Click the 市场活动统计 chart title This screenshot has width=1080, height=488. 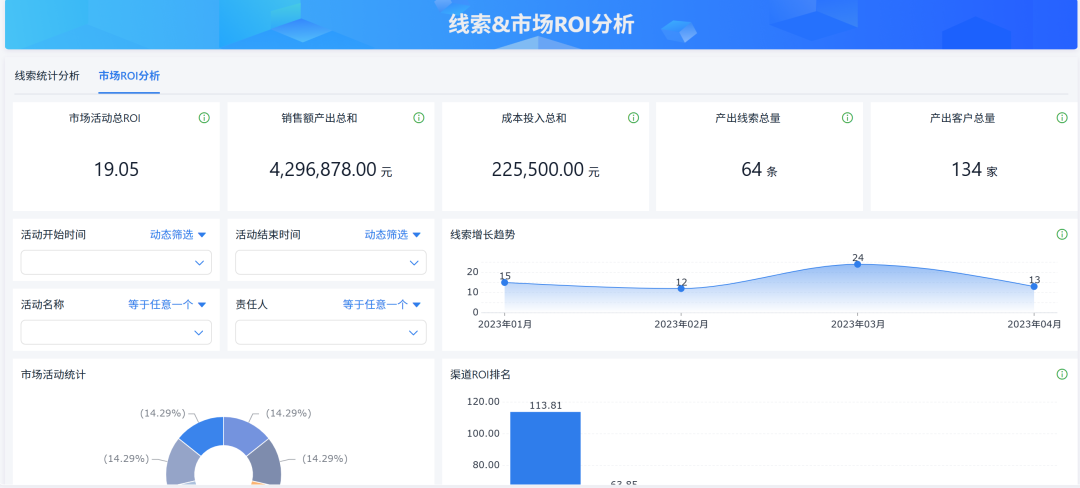[x=53, y=374]
